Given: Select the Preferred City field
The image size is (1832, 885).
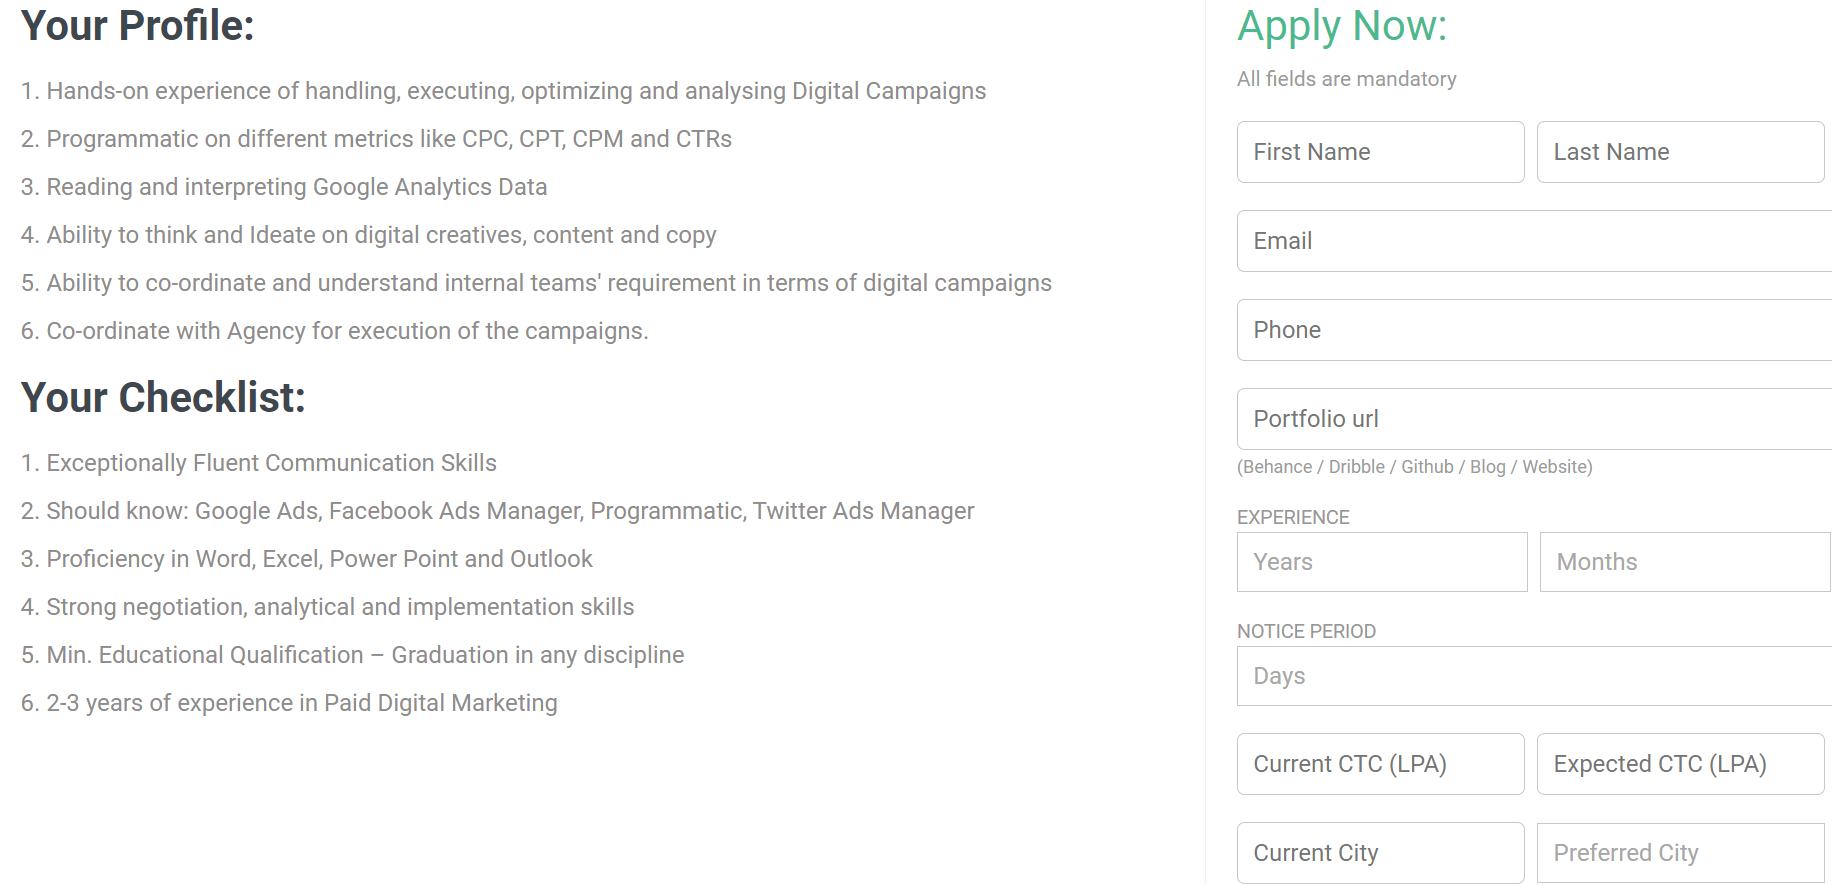Looking at the screenshot, I should tap(1680, 853).
